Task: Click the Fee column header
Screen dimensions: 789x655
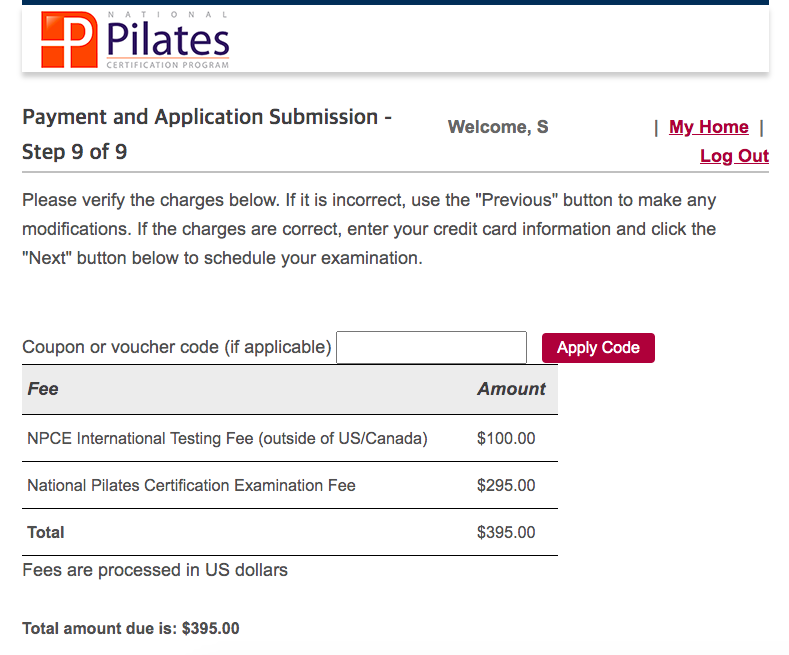Action: (43, 389)
